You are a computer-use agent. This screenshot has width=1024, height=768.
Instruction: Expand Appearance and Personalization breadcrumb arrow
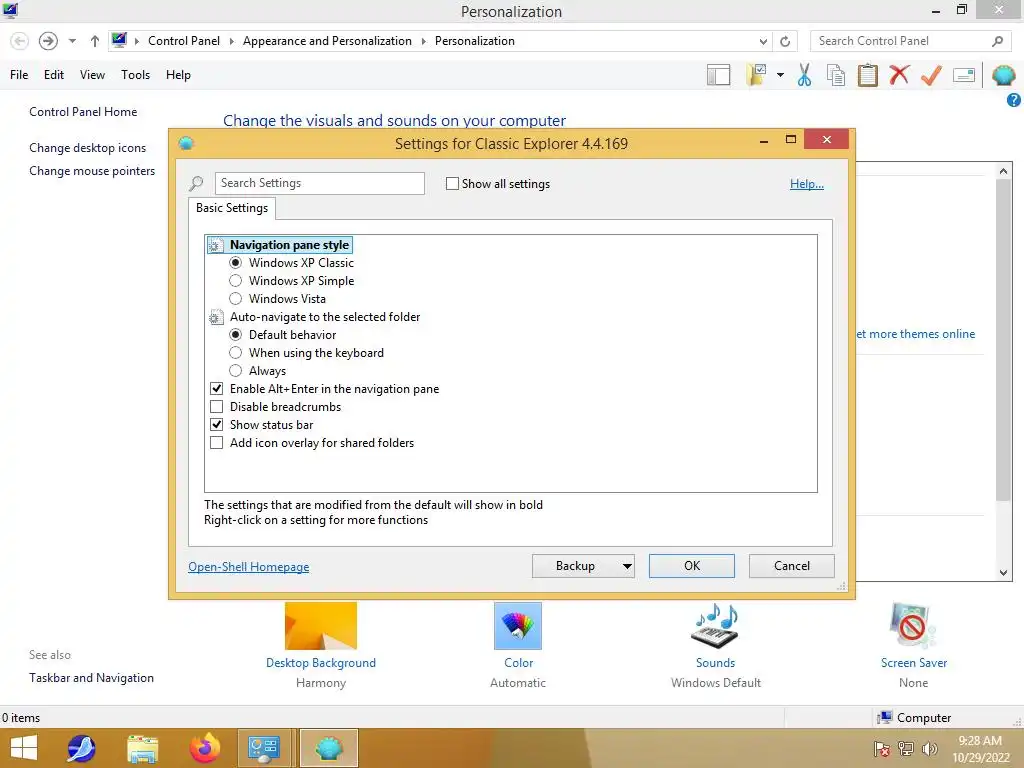[423, 41]
